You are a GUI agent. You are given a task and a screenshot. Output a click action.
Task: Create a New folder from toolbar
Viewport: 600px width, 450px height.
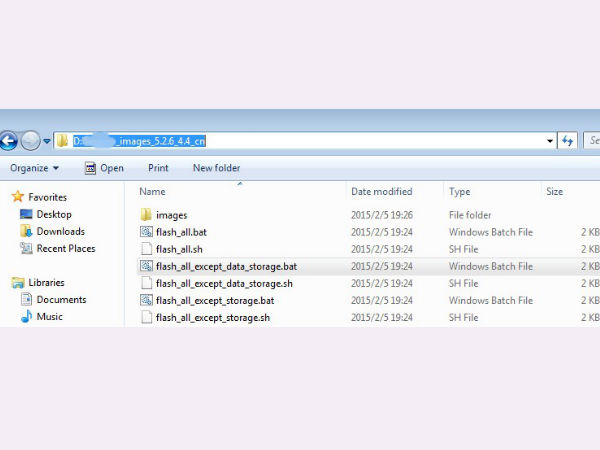point(216,168)
